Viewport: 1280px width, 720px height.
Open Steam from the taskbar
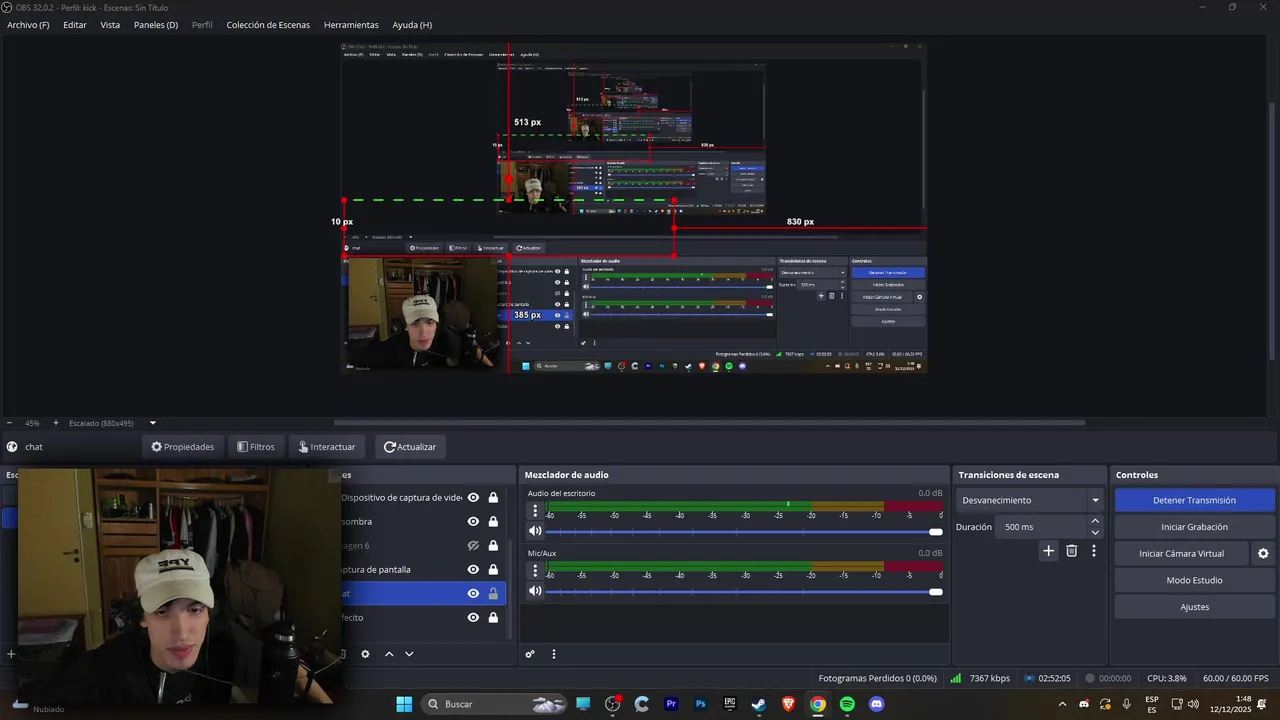759,704
